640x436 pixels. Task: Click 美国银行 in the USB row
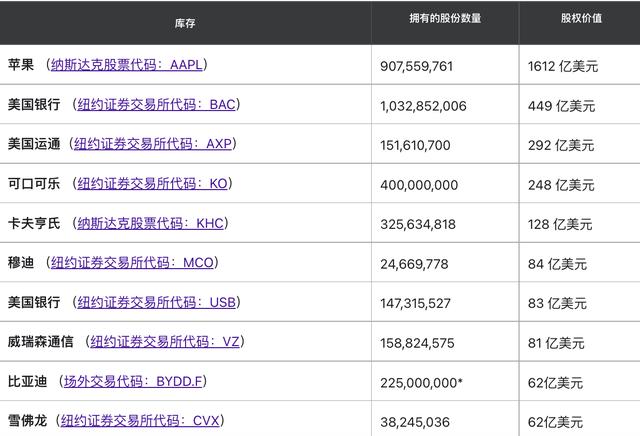[x=34, y=302]
